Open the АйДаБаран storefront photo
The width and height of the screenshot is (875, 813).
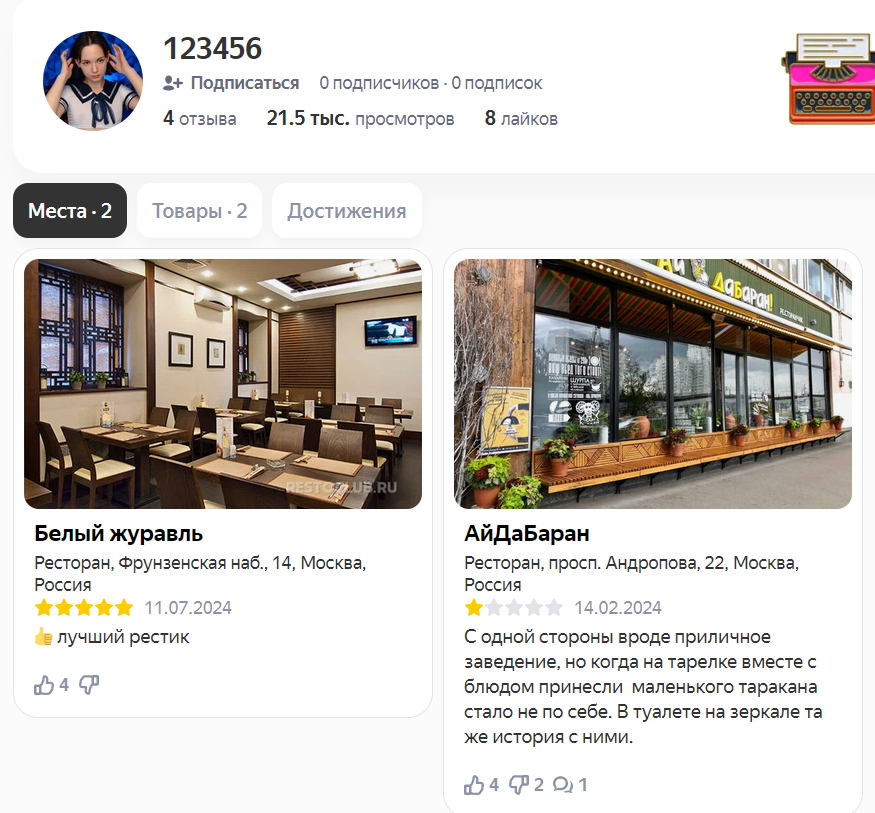653,384
